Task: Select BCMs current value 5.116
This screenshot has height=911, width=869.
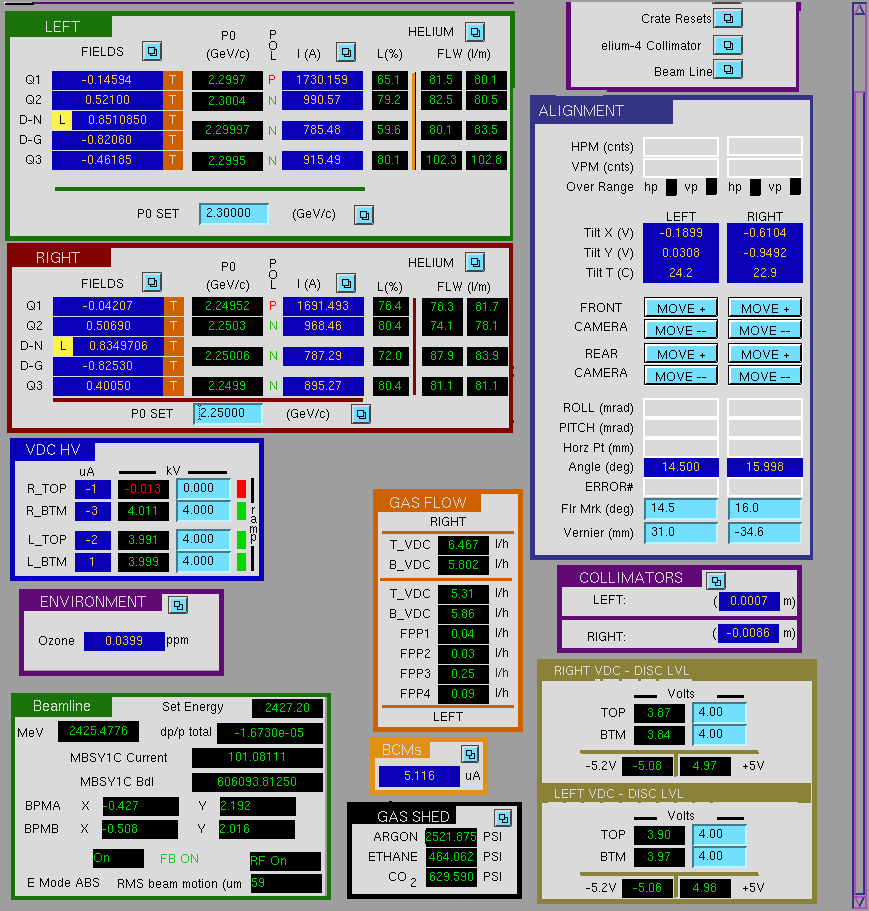Action: click(x=419, y=776)
